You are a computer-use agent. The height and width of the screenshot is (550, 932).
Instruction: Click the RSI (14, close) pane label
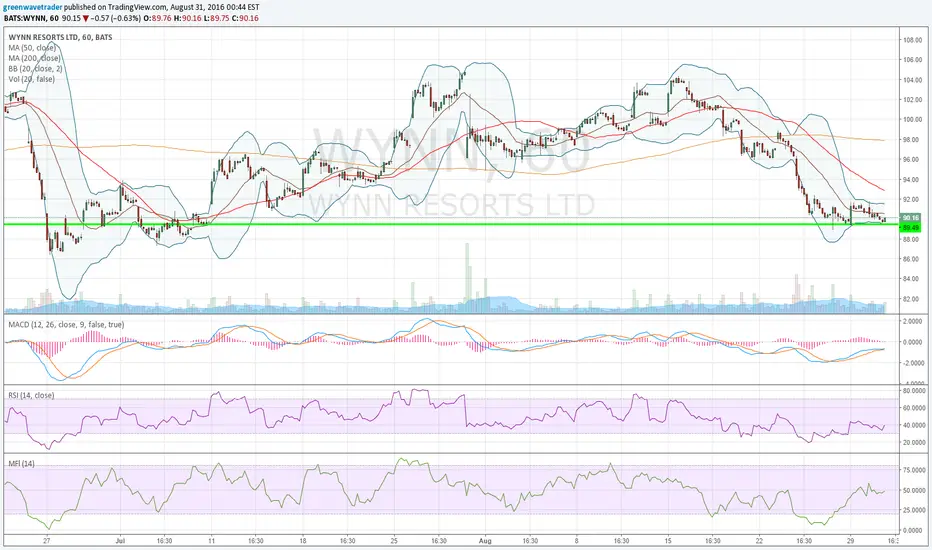pyautogui.click(x=31, y=395)
